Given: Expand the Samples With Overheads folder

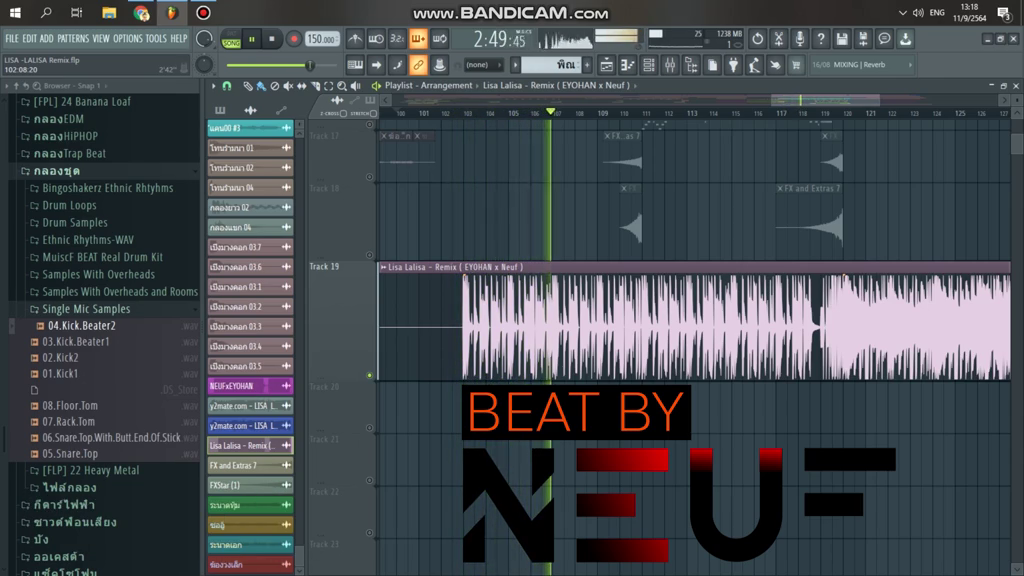Looking at the screenshot, I should click(x=93, y=274).
